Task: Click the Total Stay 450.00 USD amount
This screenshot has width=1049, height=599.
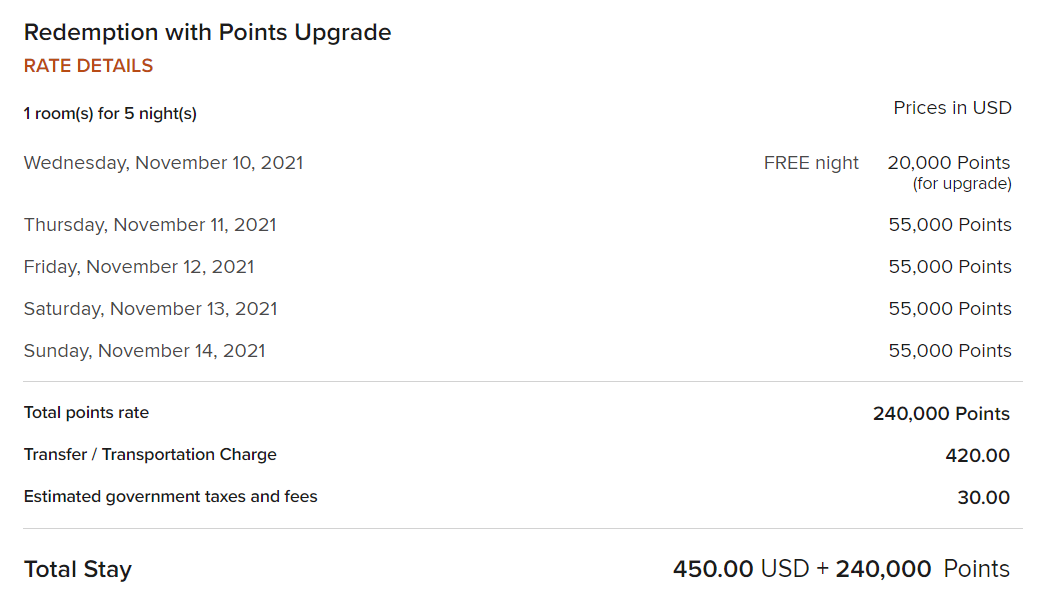Action: tap(741, 569)
